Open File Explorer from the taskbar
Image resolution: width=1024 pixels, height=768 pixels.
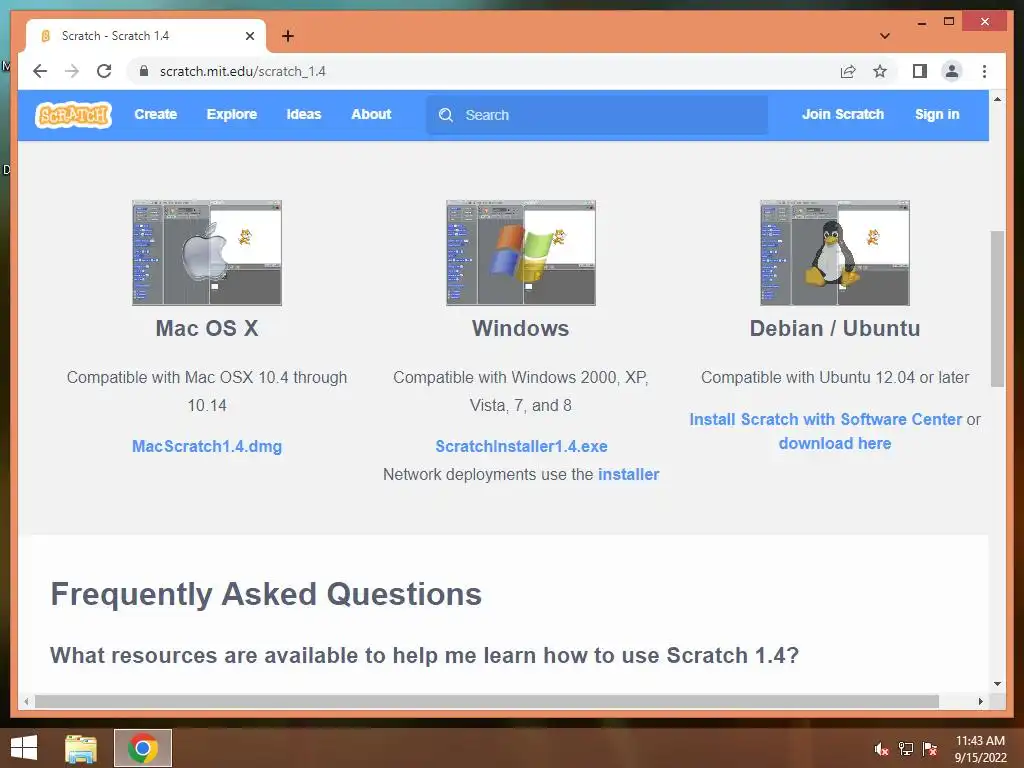tap(81, 748)
